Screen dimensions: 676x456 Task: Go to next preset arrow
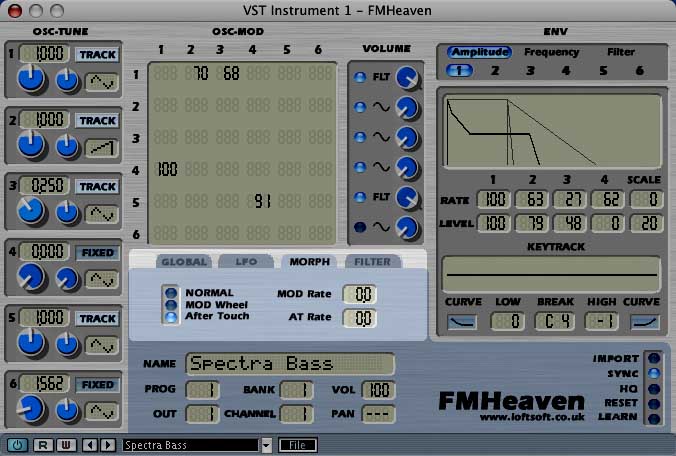(108, 445)
